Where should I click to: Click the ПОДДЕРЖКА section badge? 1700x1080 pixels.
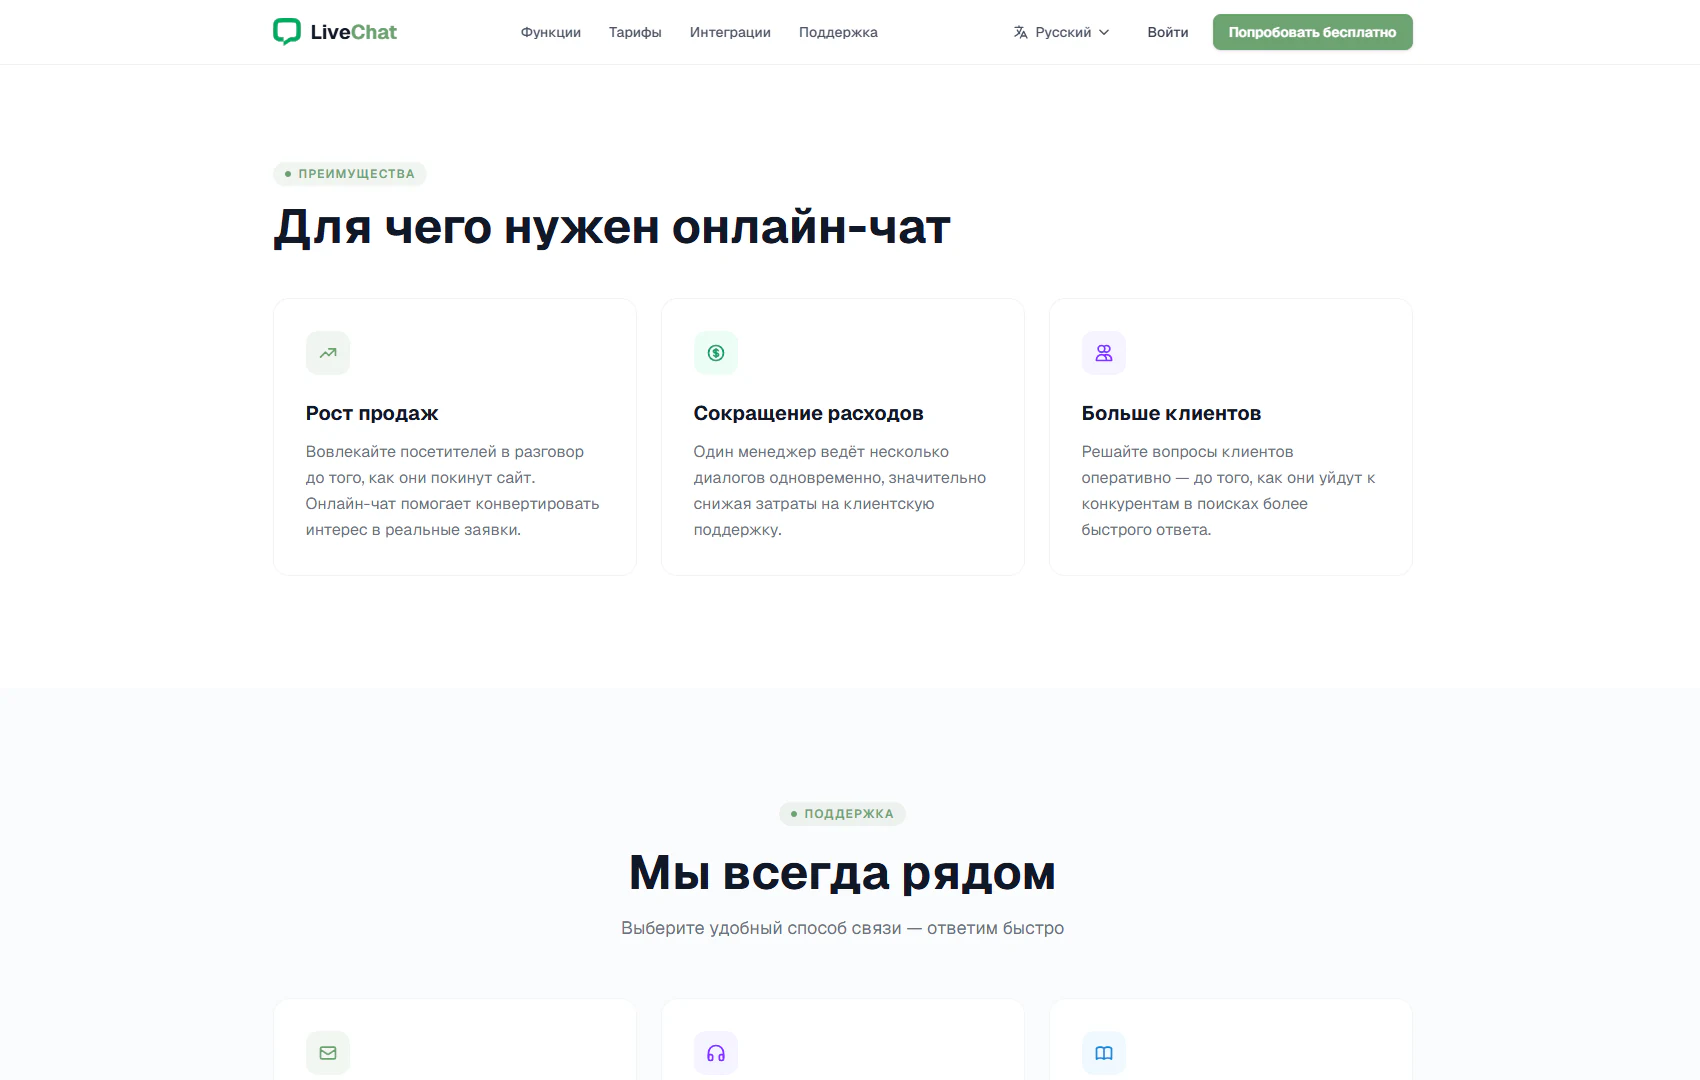point(842,814)
